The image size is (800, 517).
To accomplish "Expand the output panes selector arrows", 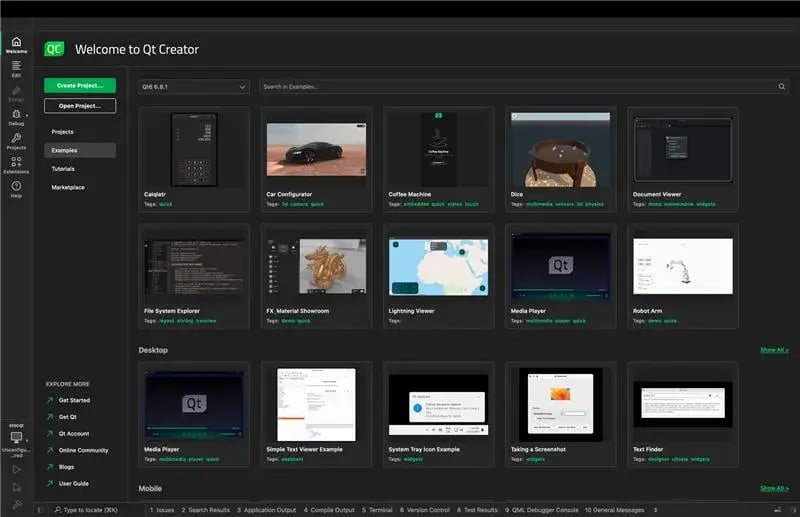I will point(655,509).
